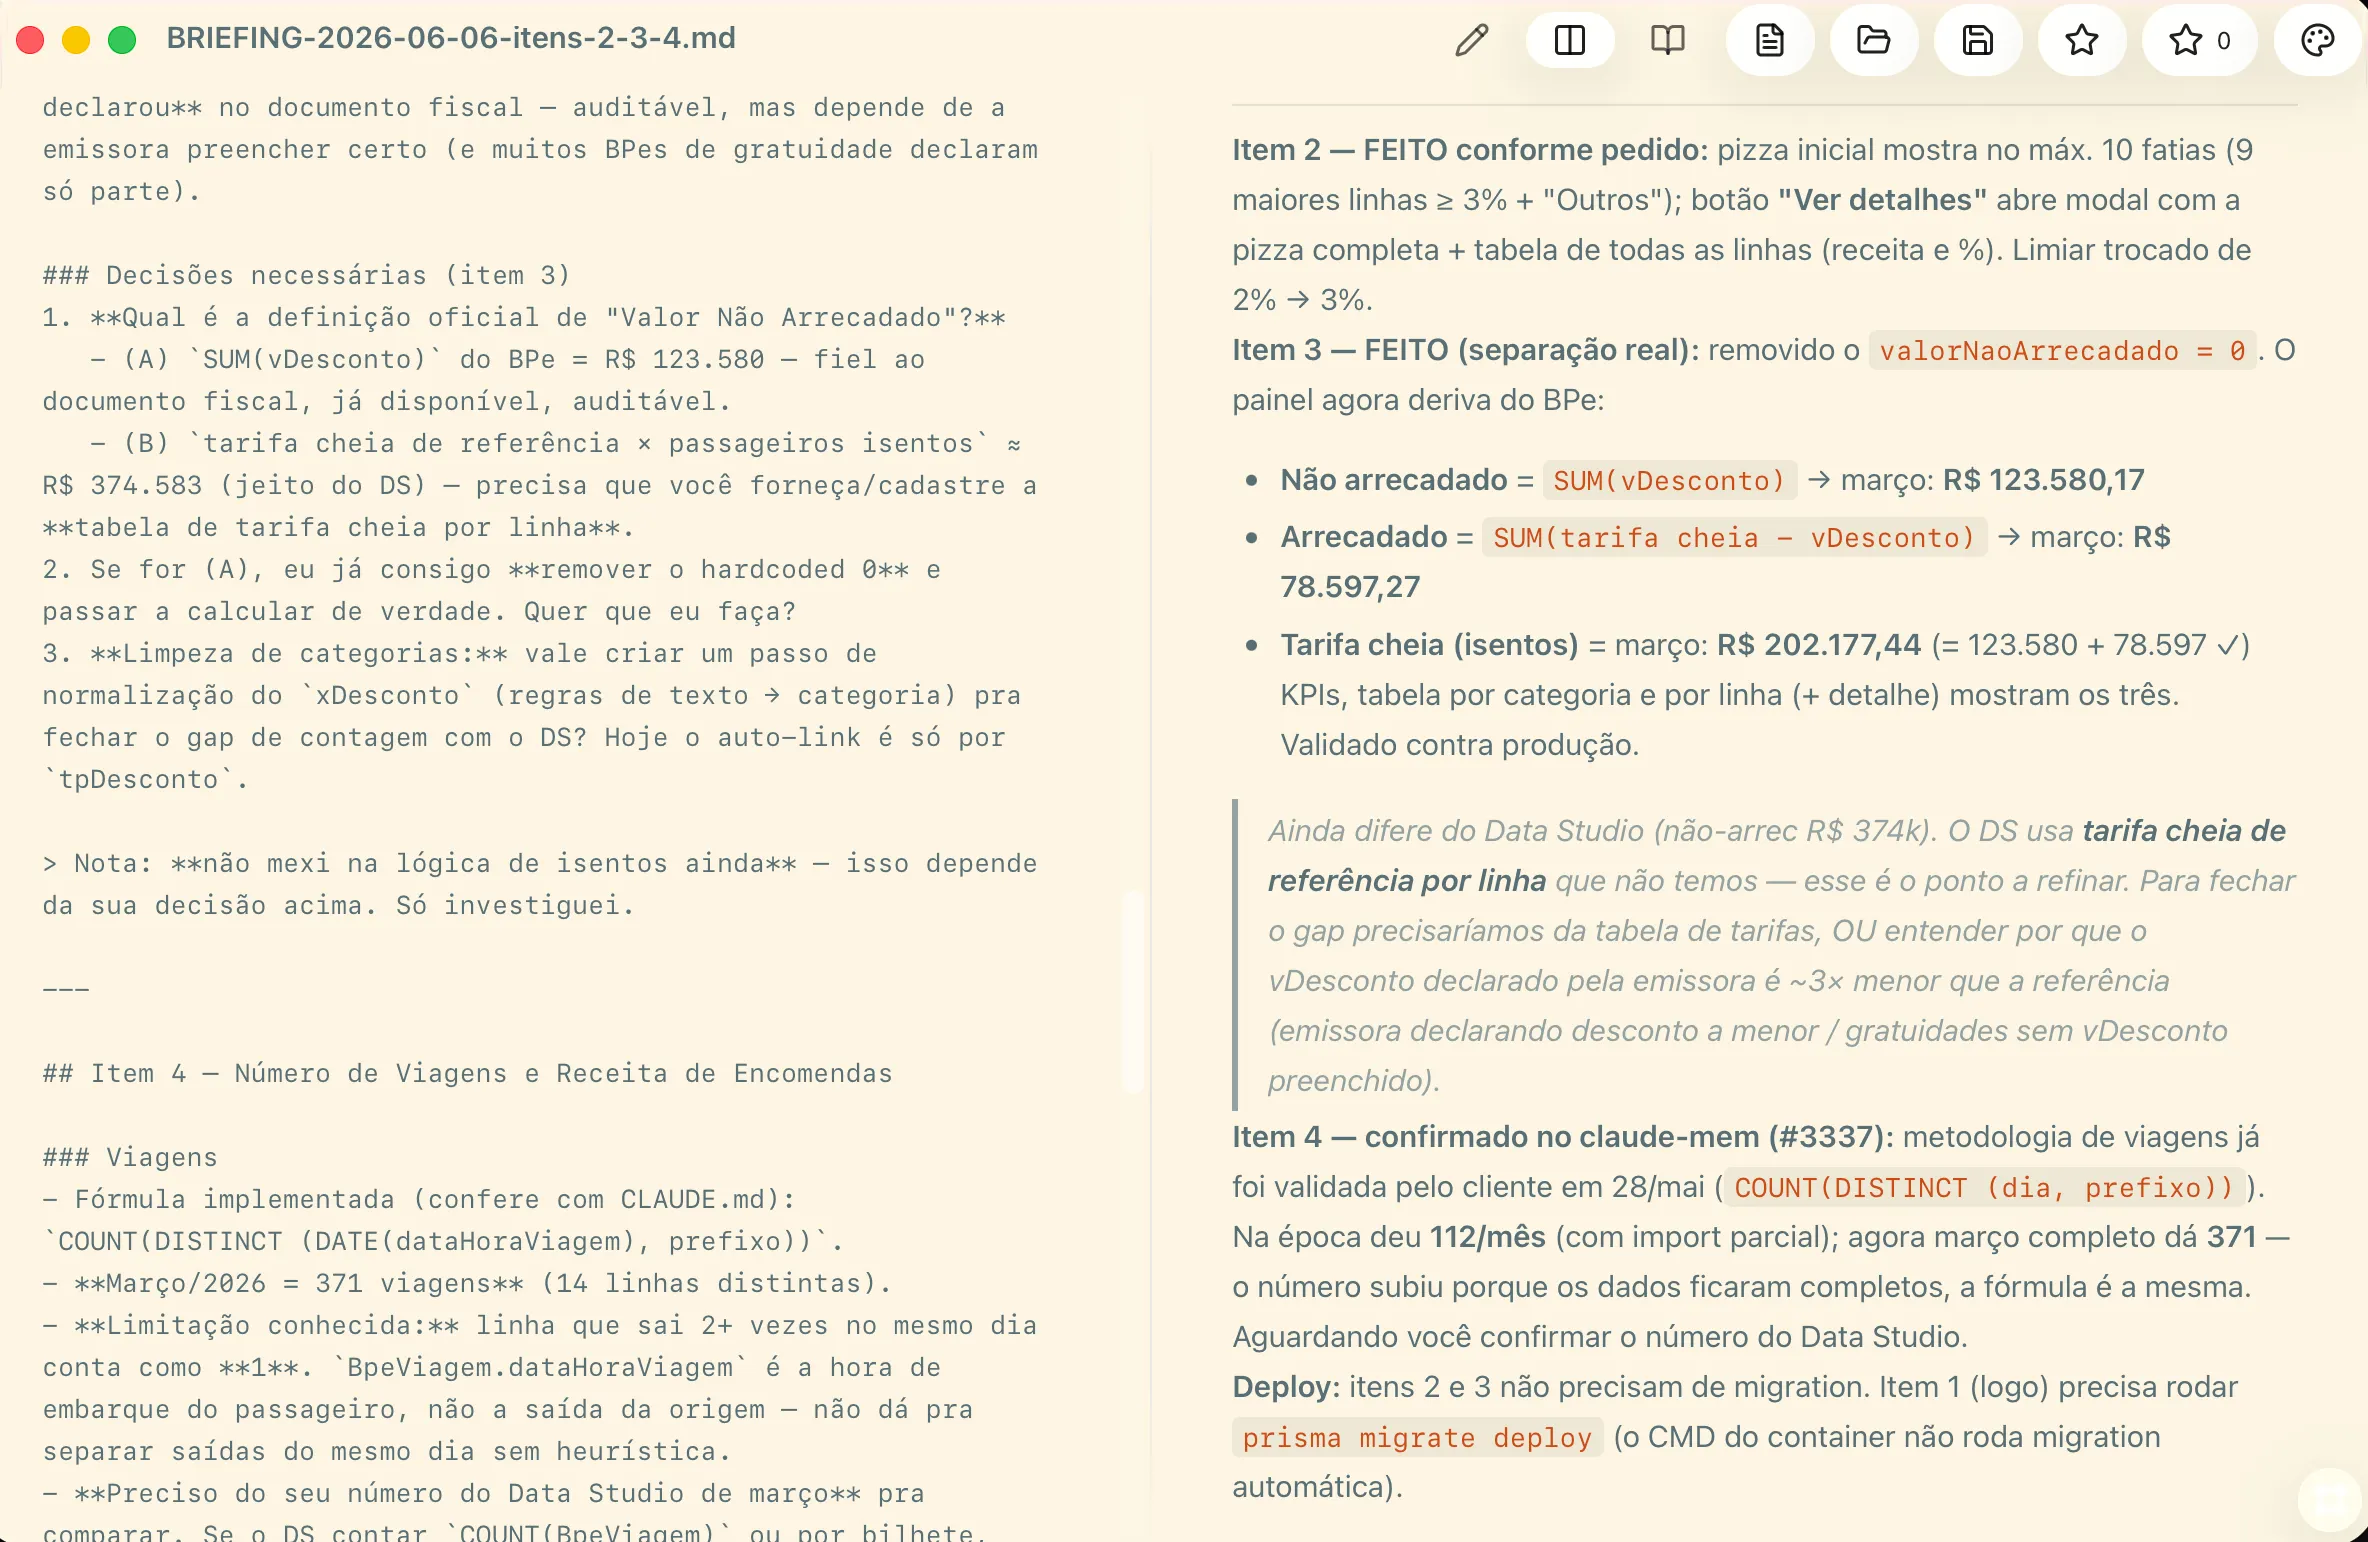Switch to the open-book reading view icon
2368x1542 pixels.
pyautogui.click(x=1667, y=40)
